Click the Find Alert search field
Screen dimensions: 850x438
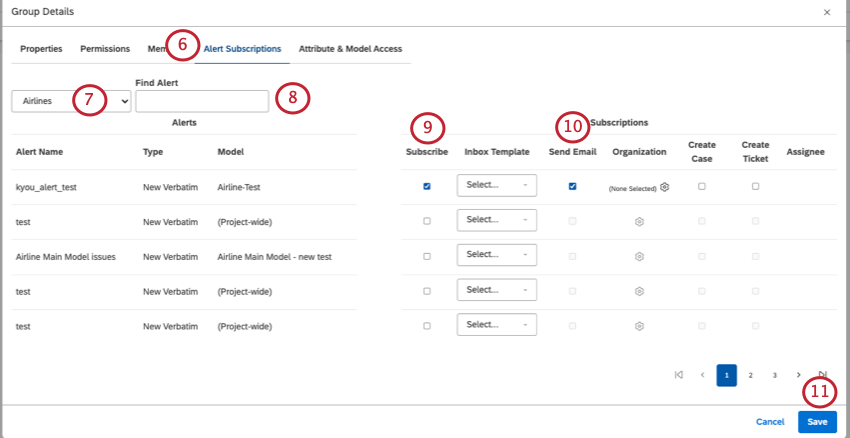[x=202, y=101]
